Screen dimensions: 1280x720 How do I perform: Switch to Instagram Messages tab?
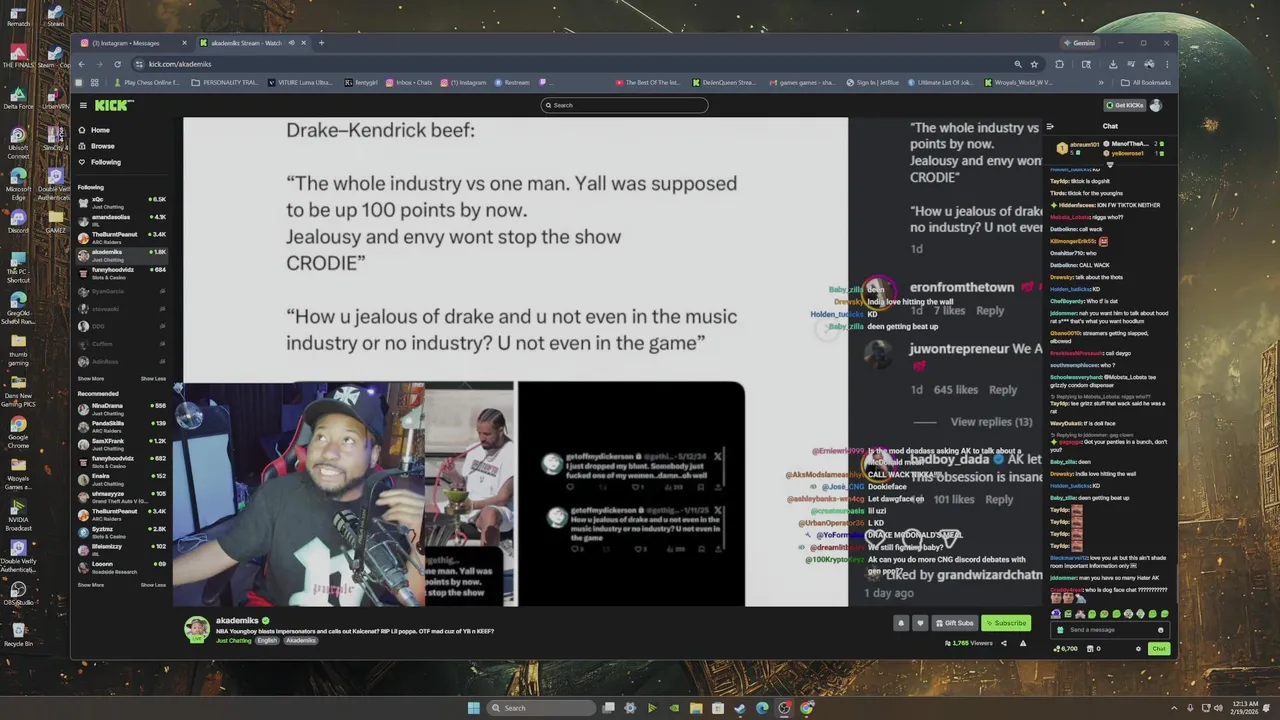(133, 43)
